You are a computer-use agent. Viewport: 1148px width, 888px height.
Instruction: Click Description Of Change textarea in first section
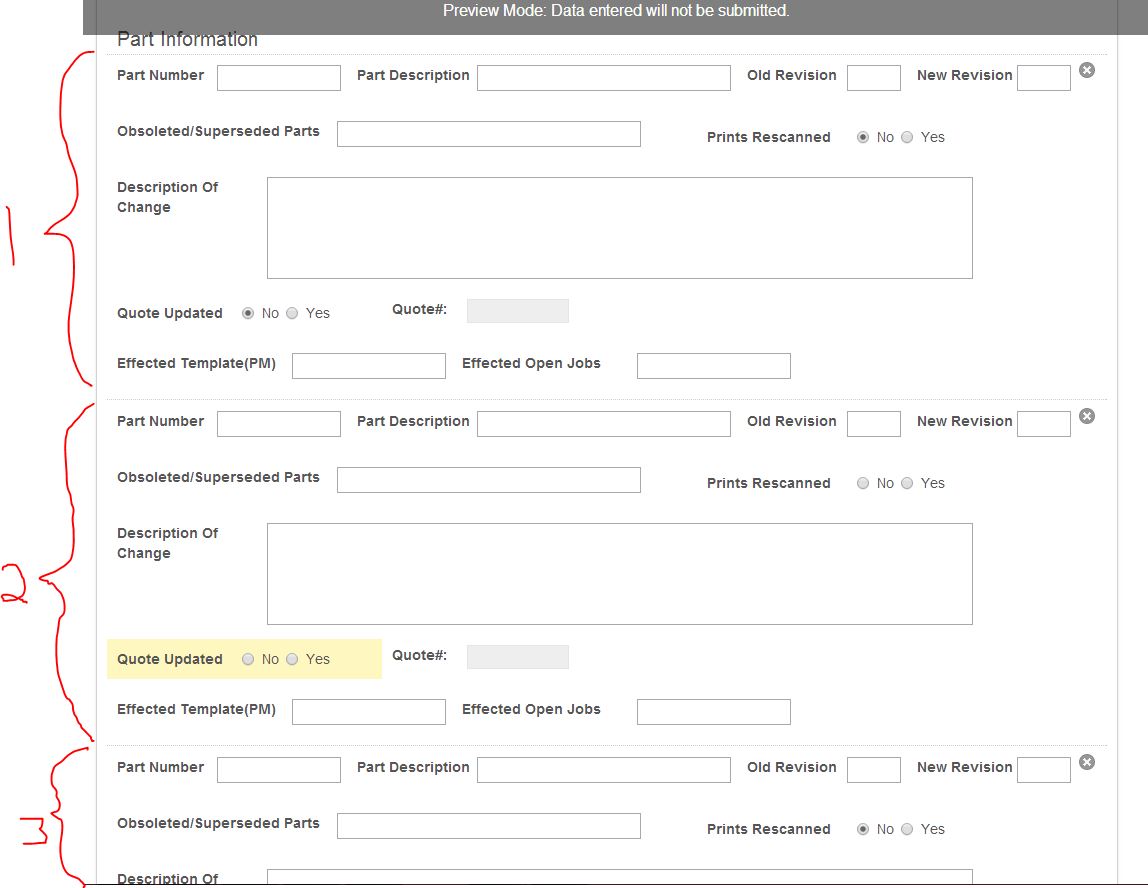click(x=619, y=228)
